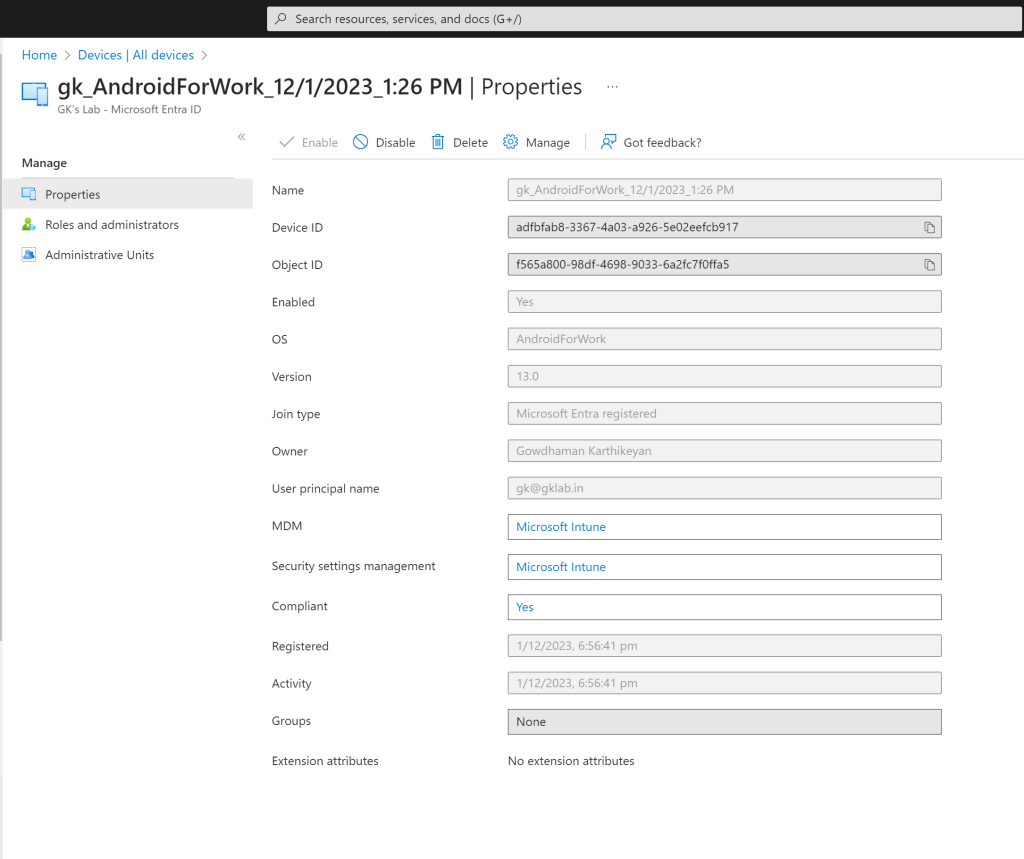Image resolution: width=1024 pixels, height=859 pixels.
Task: Click No extension attributes text
Action: click(x=571, y=761)
